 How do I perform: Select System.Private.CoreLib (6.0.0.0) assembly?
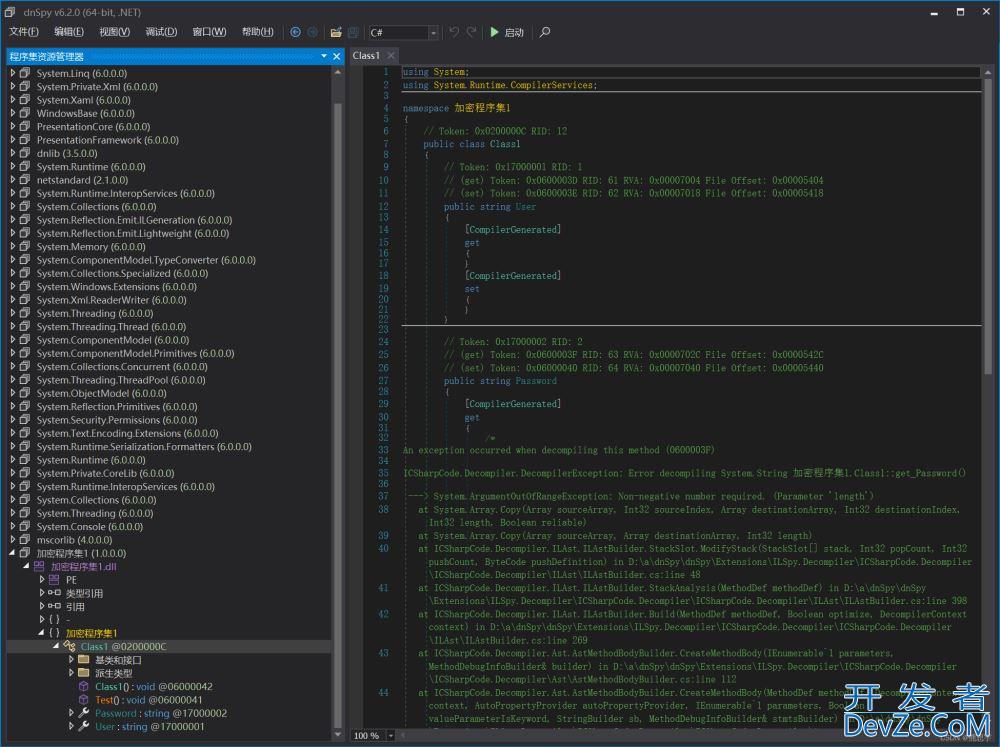pyautogui.click(x=105, y=473)
